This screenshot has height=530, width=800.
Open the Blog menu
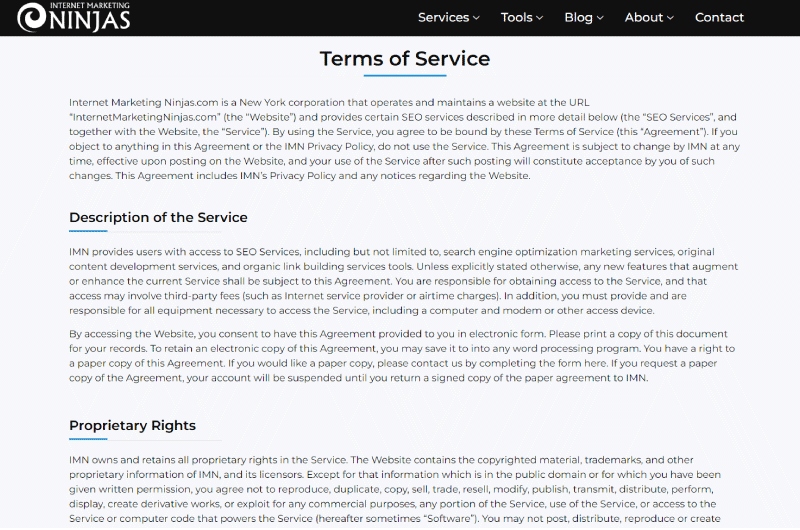579,17
